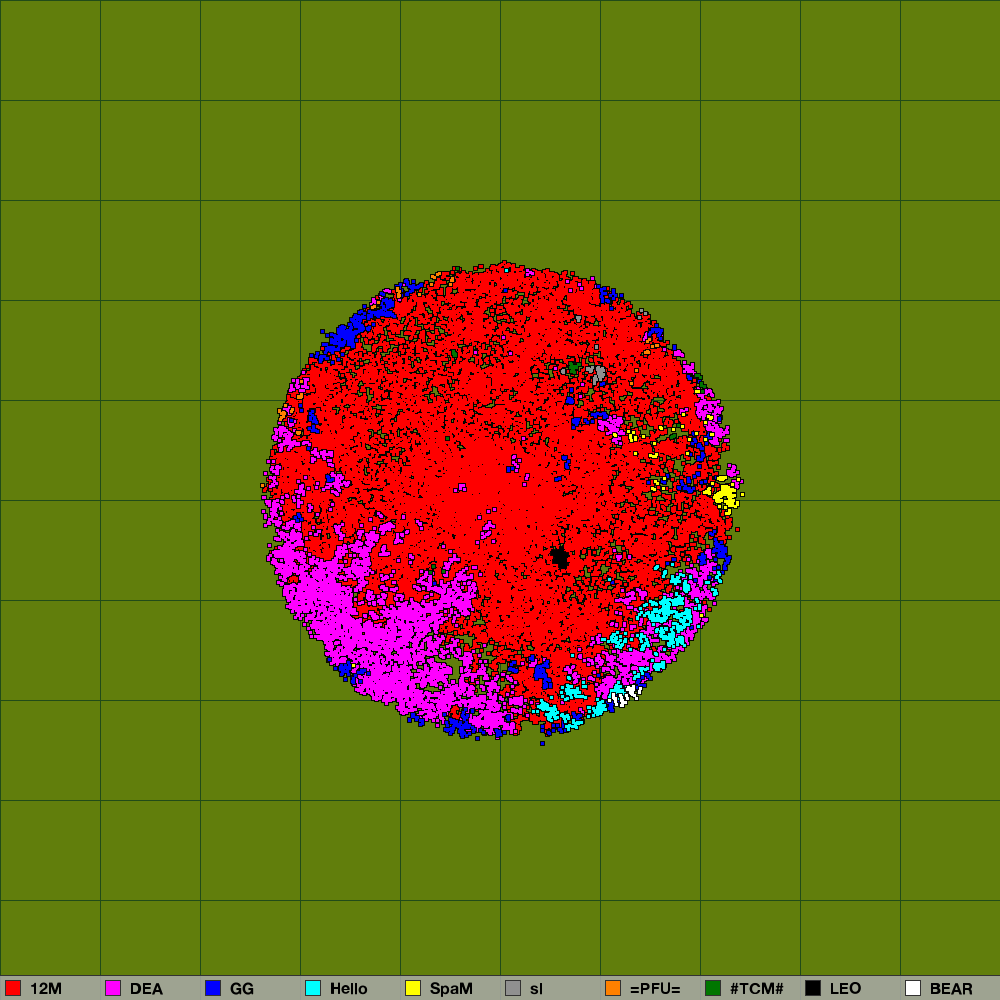The height and width of the screenshot is (1000, 1000).
Task: Select the DEA label in legend
Action: (x=146, y=989)
